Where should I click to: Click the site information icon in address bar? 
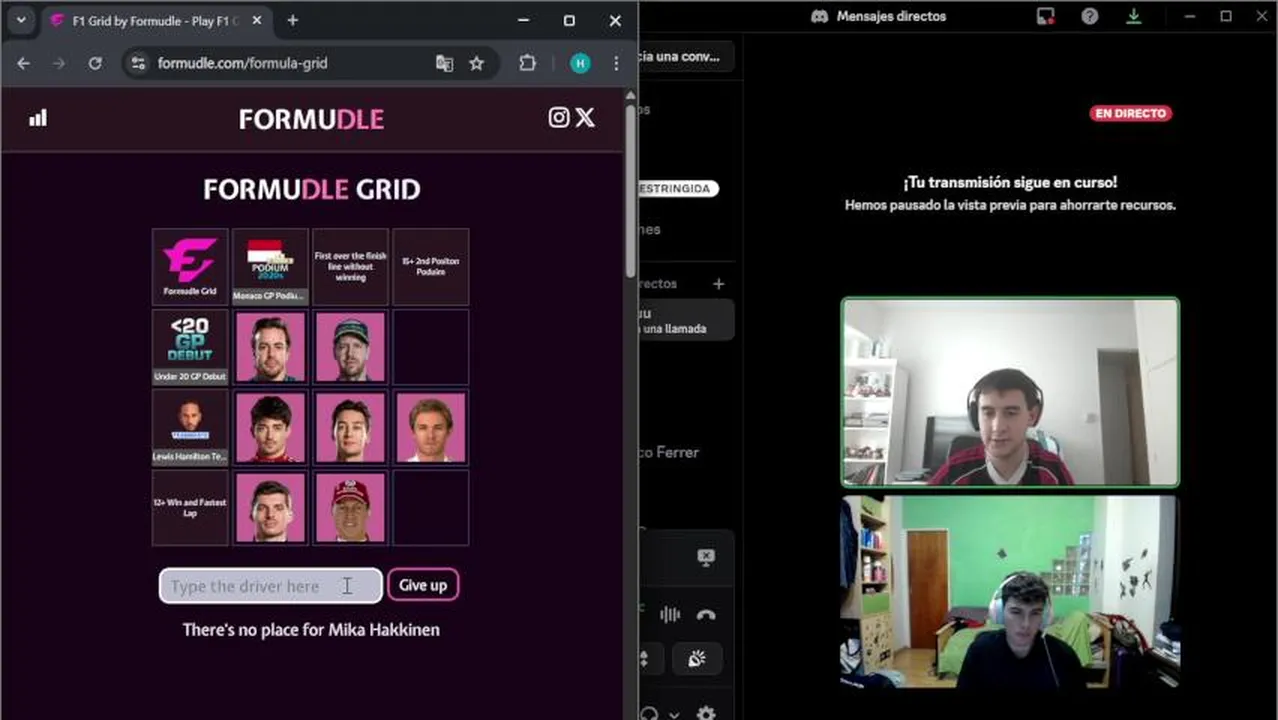point(138,63)
